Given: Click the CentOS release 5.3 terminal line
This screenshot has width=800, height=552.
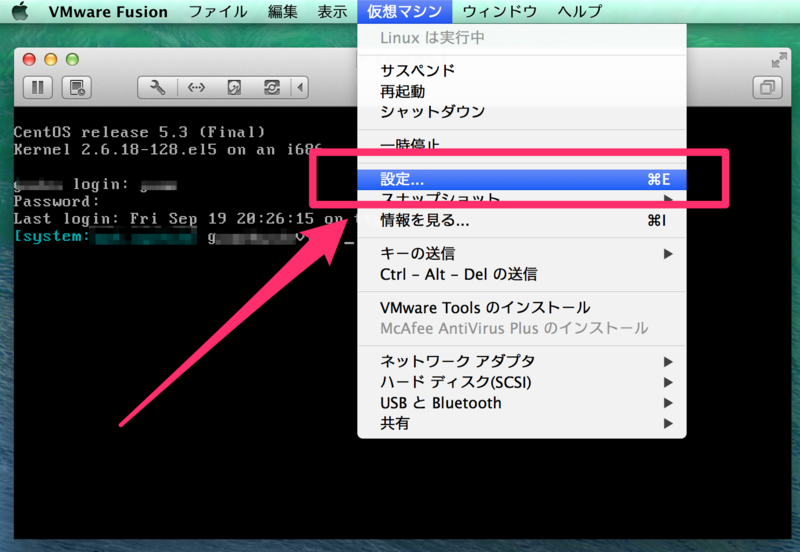Looking at the screenshot, I should pyautogui.click(x=139, y=132).
